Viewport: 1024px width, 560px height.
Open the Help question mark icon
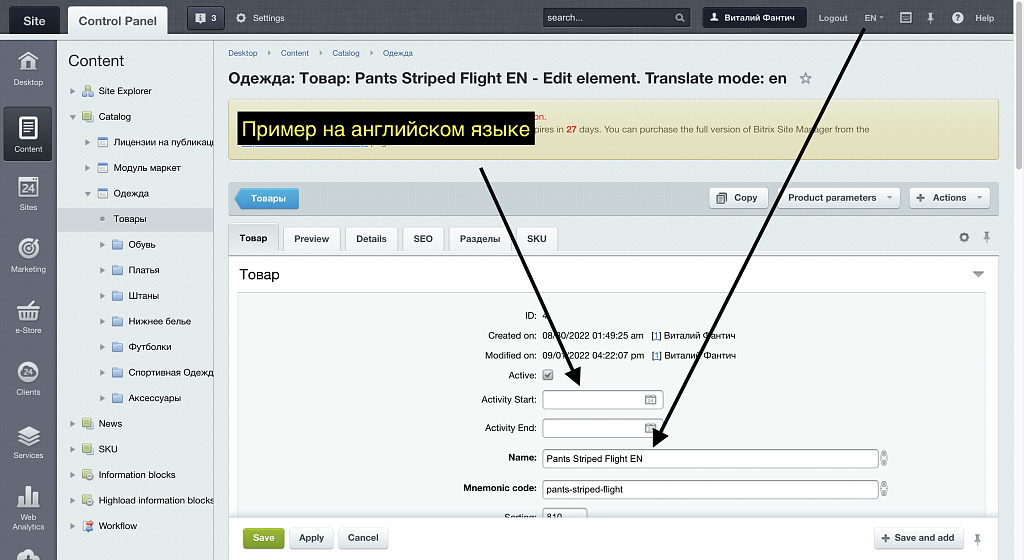click(957, 18)
